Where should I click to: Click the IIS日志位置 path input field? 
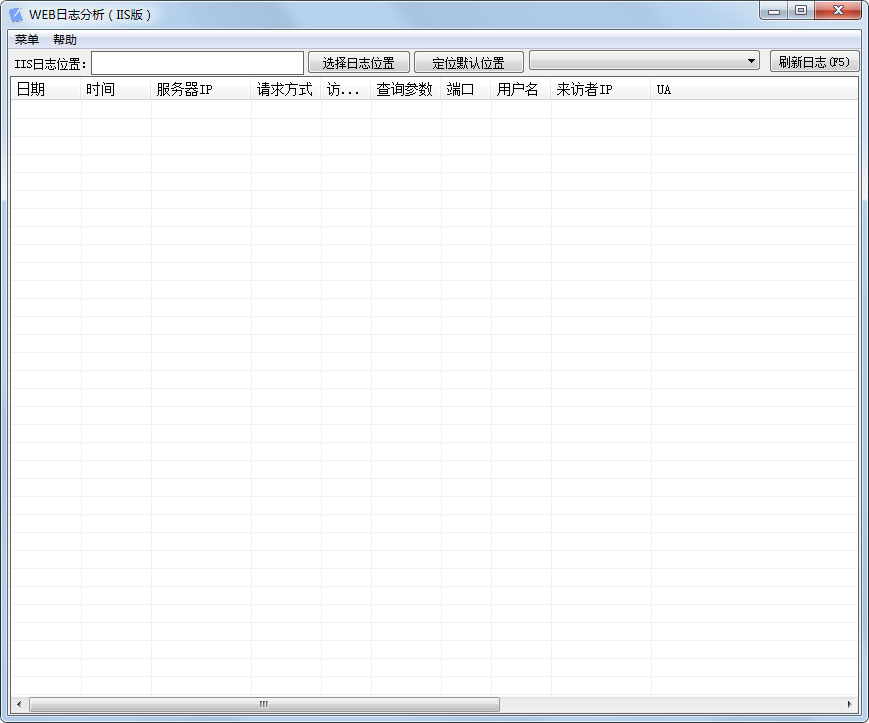pos(197,63)
